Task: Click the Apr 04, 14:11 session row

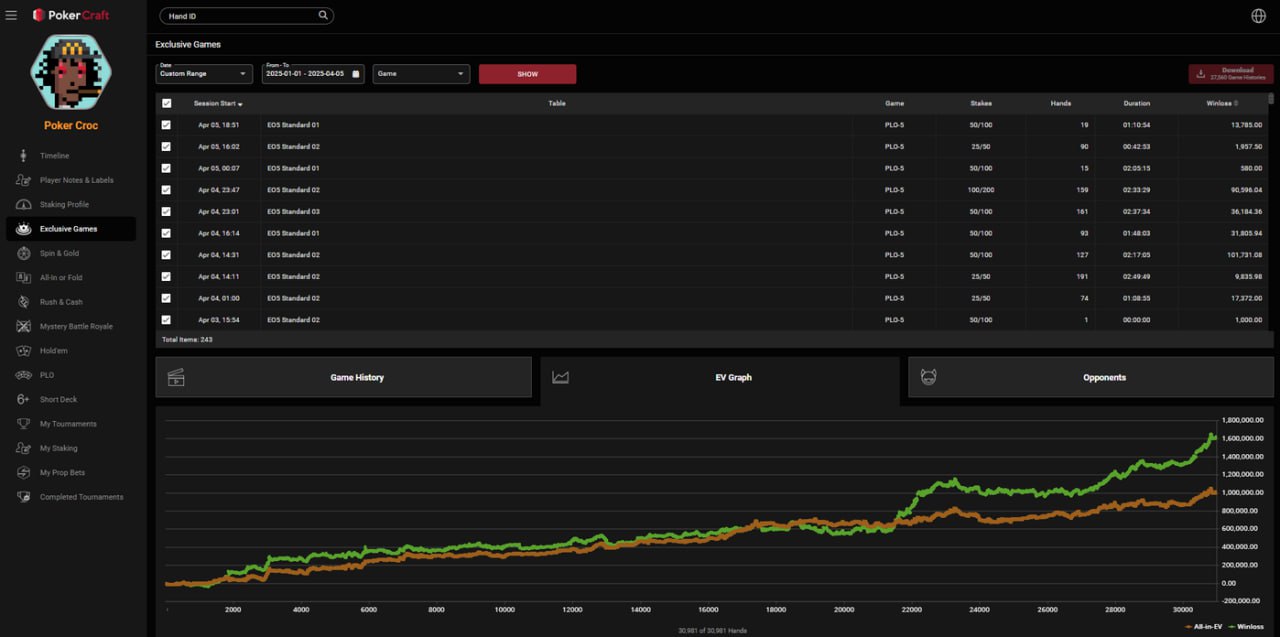Action: (712, 277)
